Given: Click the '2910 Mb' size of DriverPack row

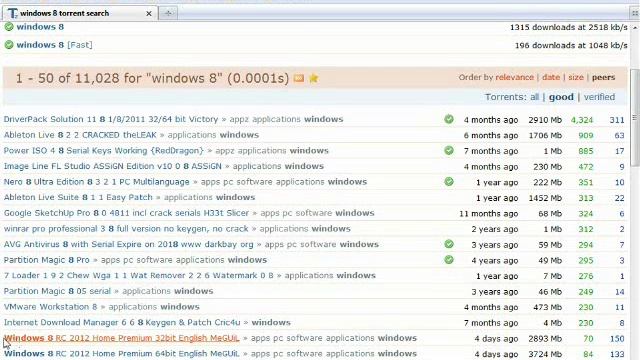Looking at the screenshot, I should (545, 120).
